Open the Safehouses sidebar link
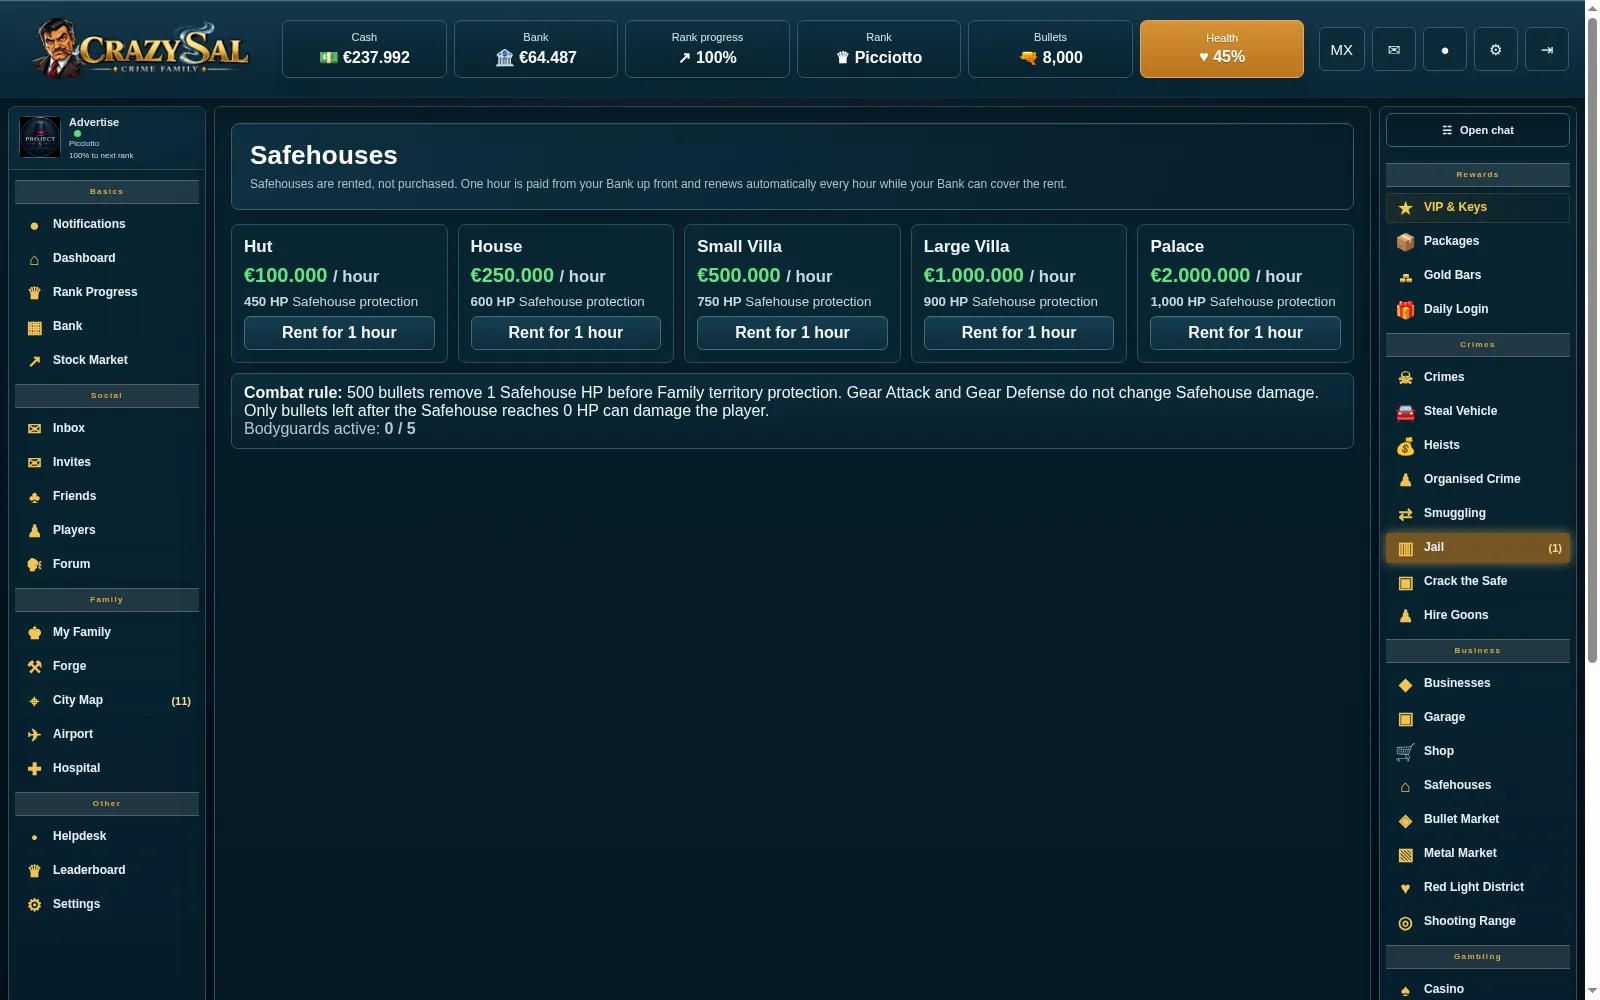Image resolution: width=1600 pixels, height=1000 pixels. (x=1477, y=785)
